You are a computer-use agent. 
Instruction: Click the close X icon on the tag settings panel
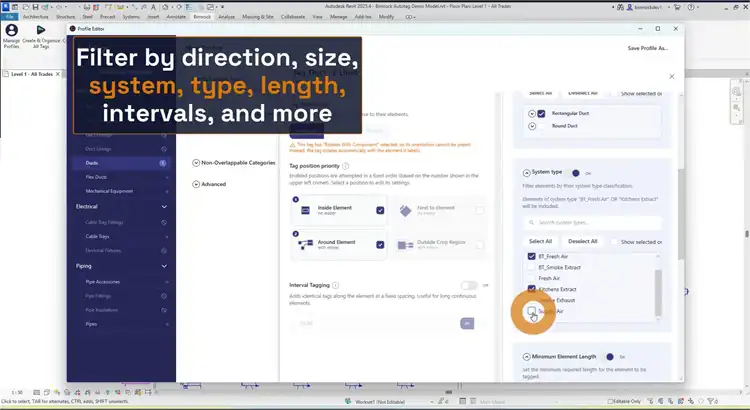click(672, 76)
